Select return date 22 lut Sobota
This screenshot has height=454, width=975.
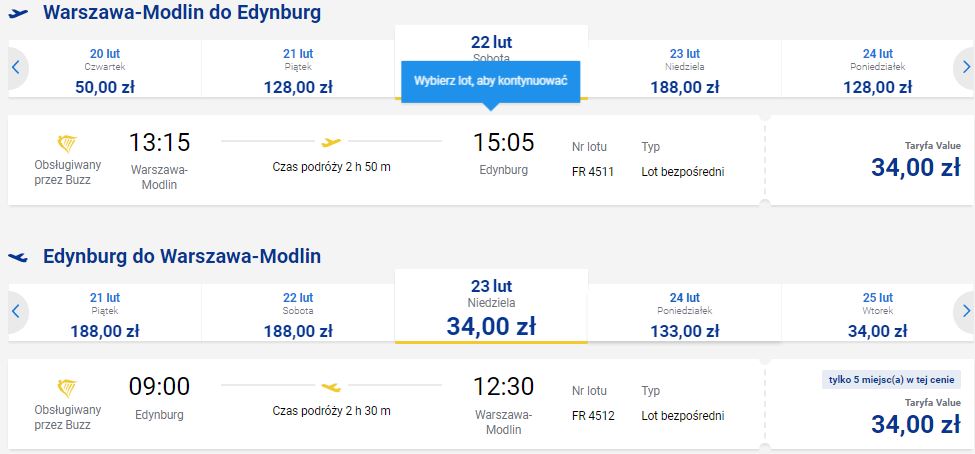click(x=298, y=313)
